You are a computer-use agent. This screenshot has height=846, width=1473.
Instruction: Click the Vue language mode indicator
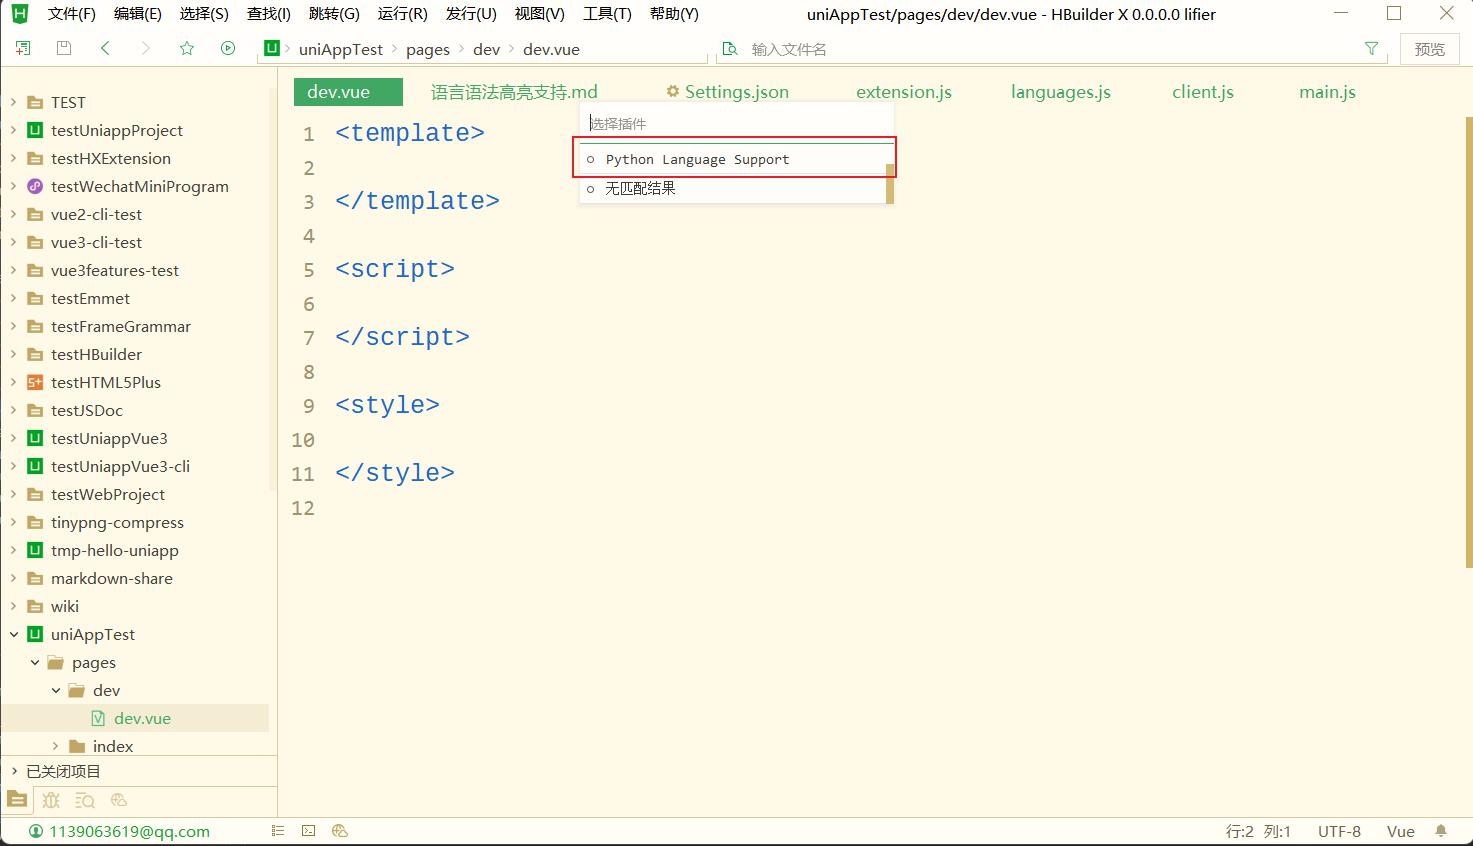[x=1400, y=831]
